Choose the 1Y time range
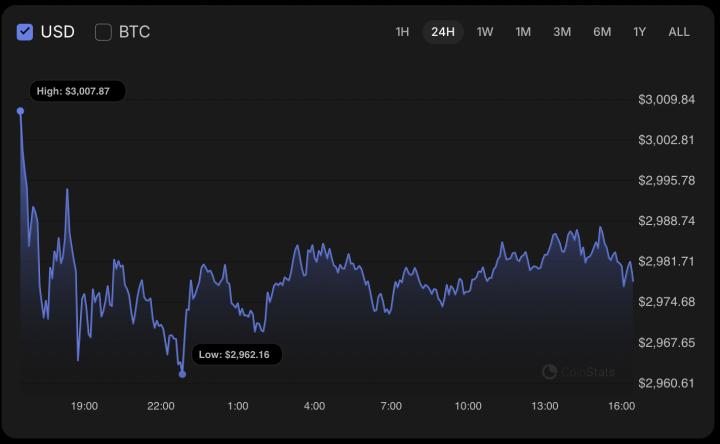Viewport: 720px width, 444px height. pyautogui.click(x=639, y=32)
